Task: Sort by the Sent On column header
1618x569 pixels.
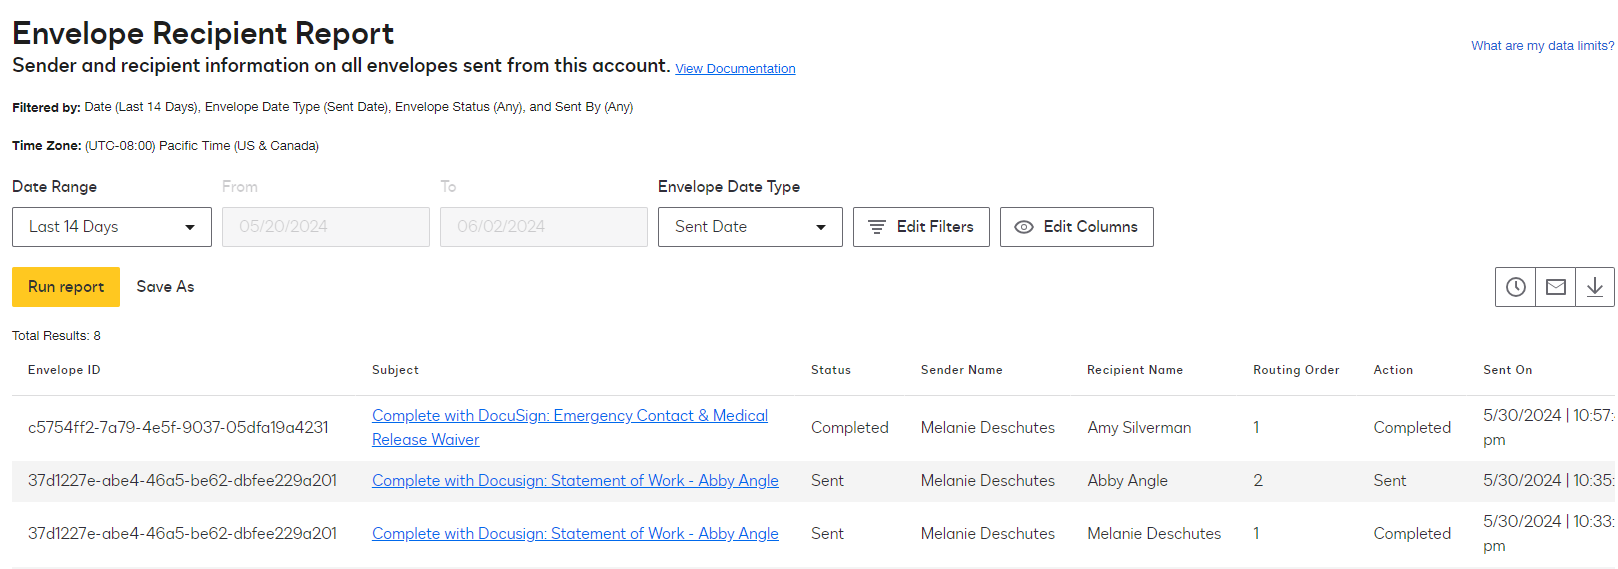Action: (x=1507, y=370)
